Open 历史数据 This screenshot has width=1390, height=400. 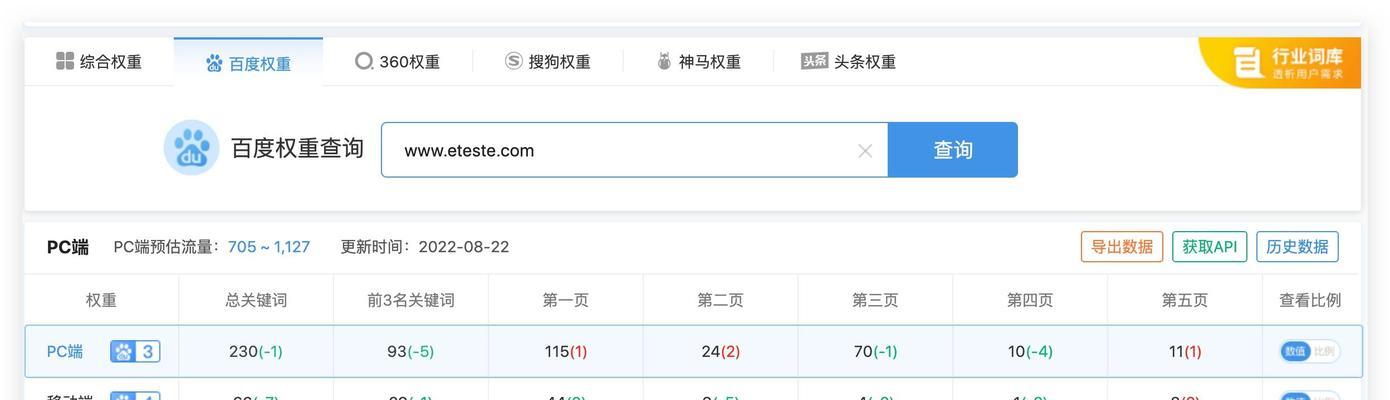pos(1297,247)
